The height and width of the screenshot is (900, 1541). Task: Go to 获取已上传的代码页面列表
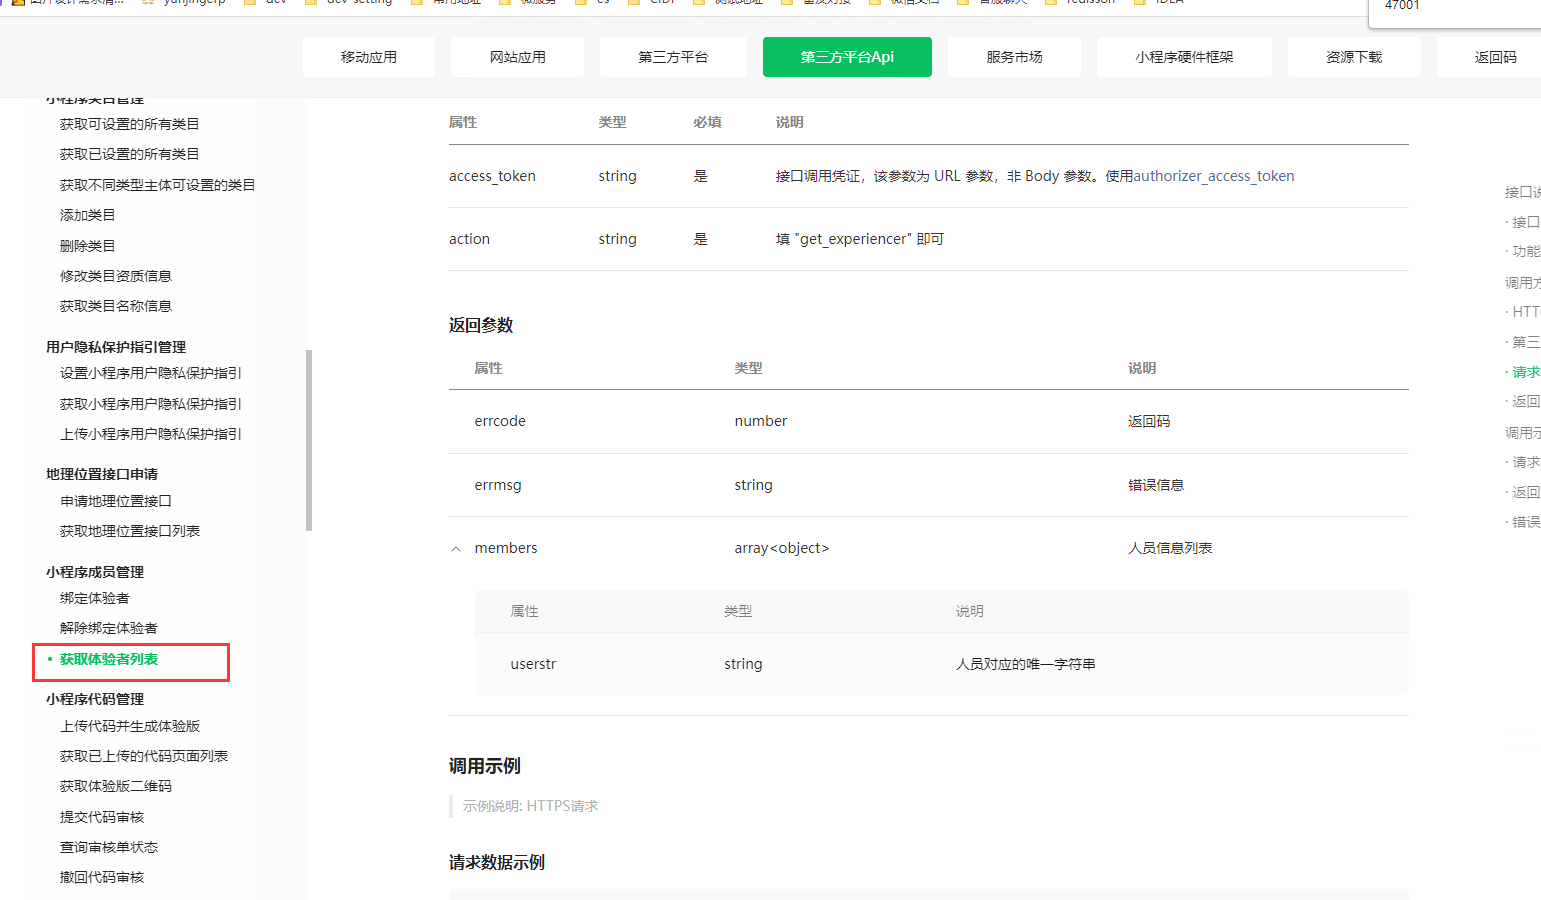[x=144, y=756]
